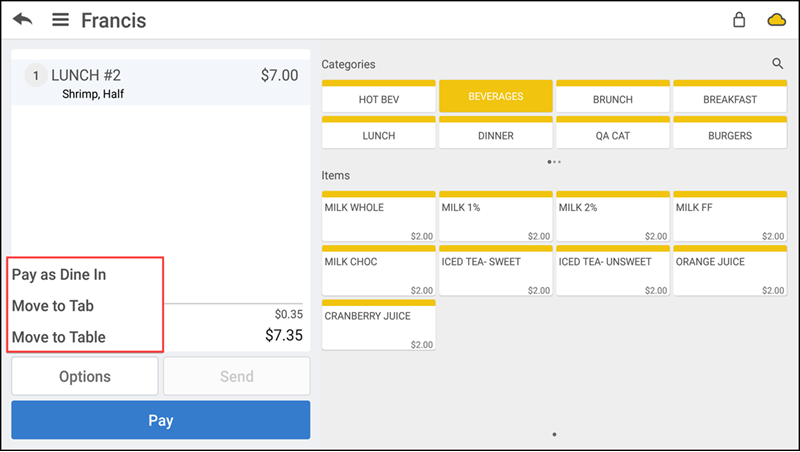Click the Items heading
The image size is (800, 452).
pyautogui.click(x=336, y=175)
